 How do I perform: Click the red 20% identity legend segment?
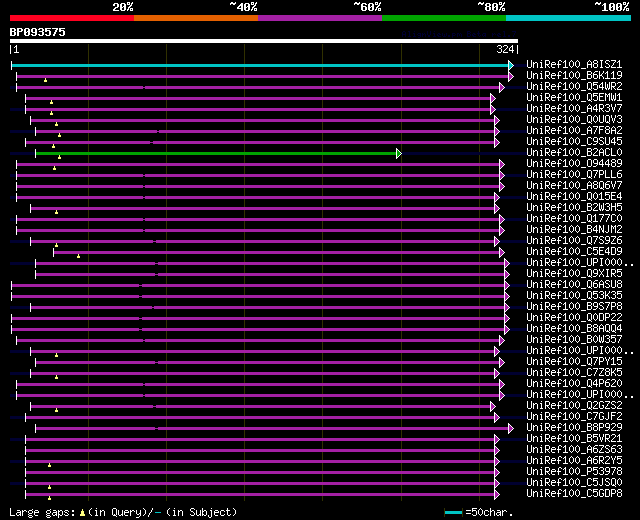[72, 18]
